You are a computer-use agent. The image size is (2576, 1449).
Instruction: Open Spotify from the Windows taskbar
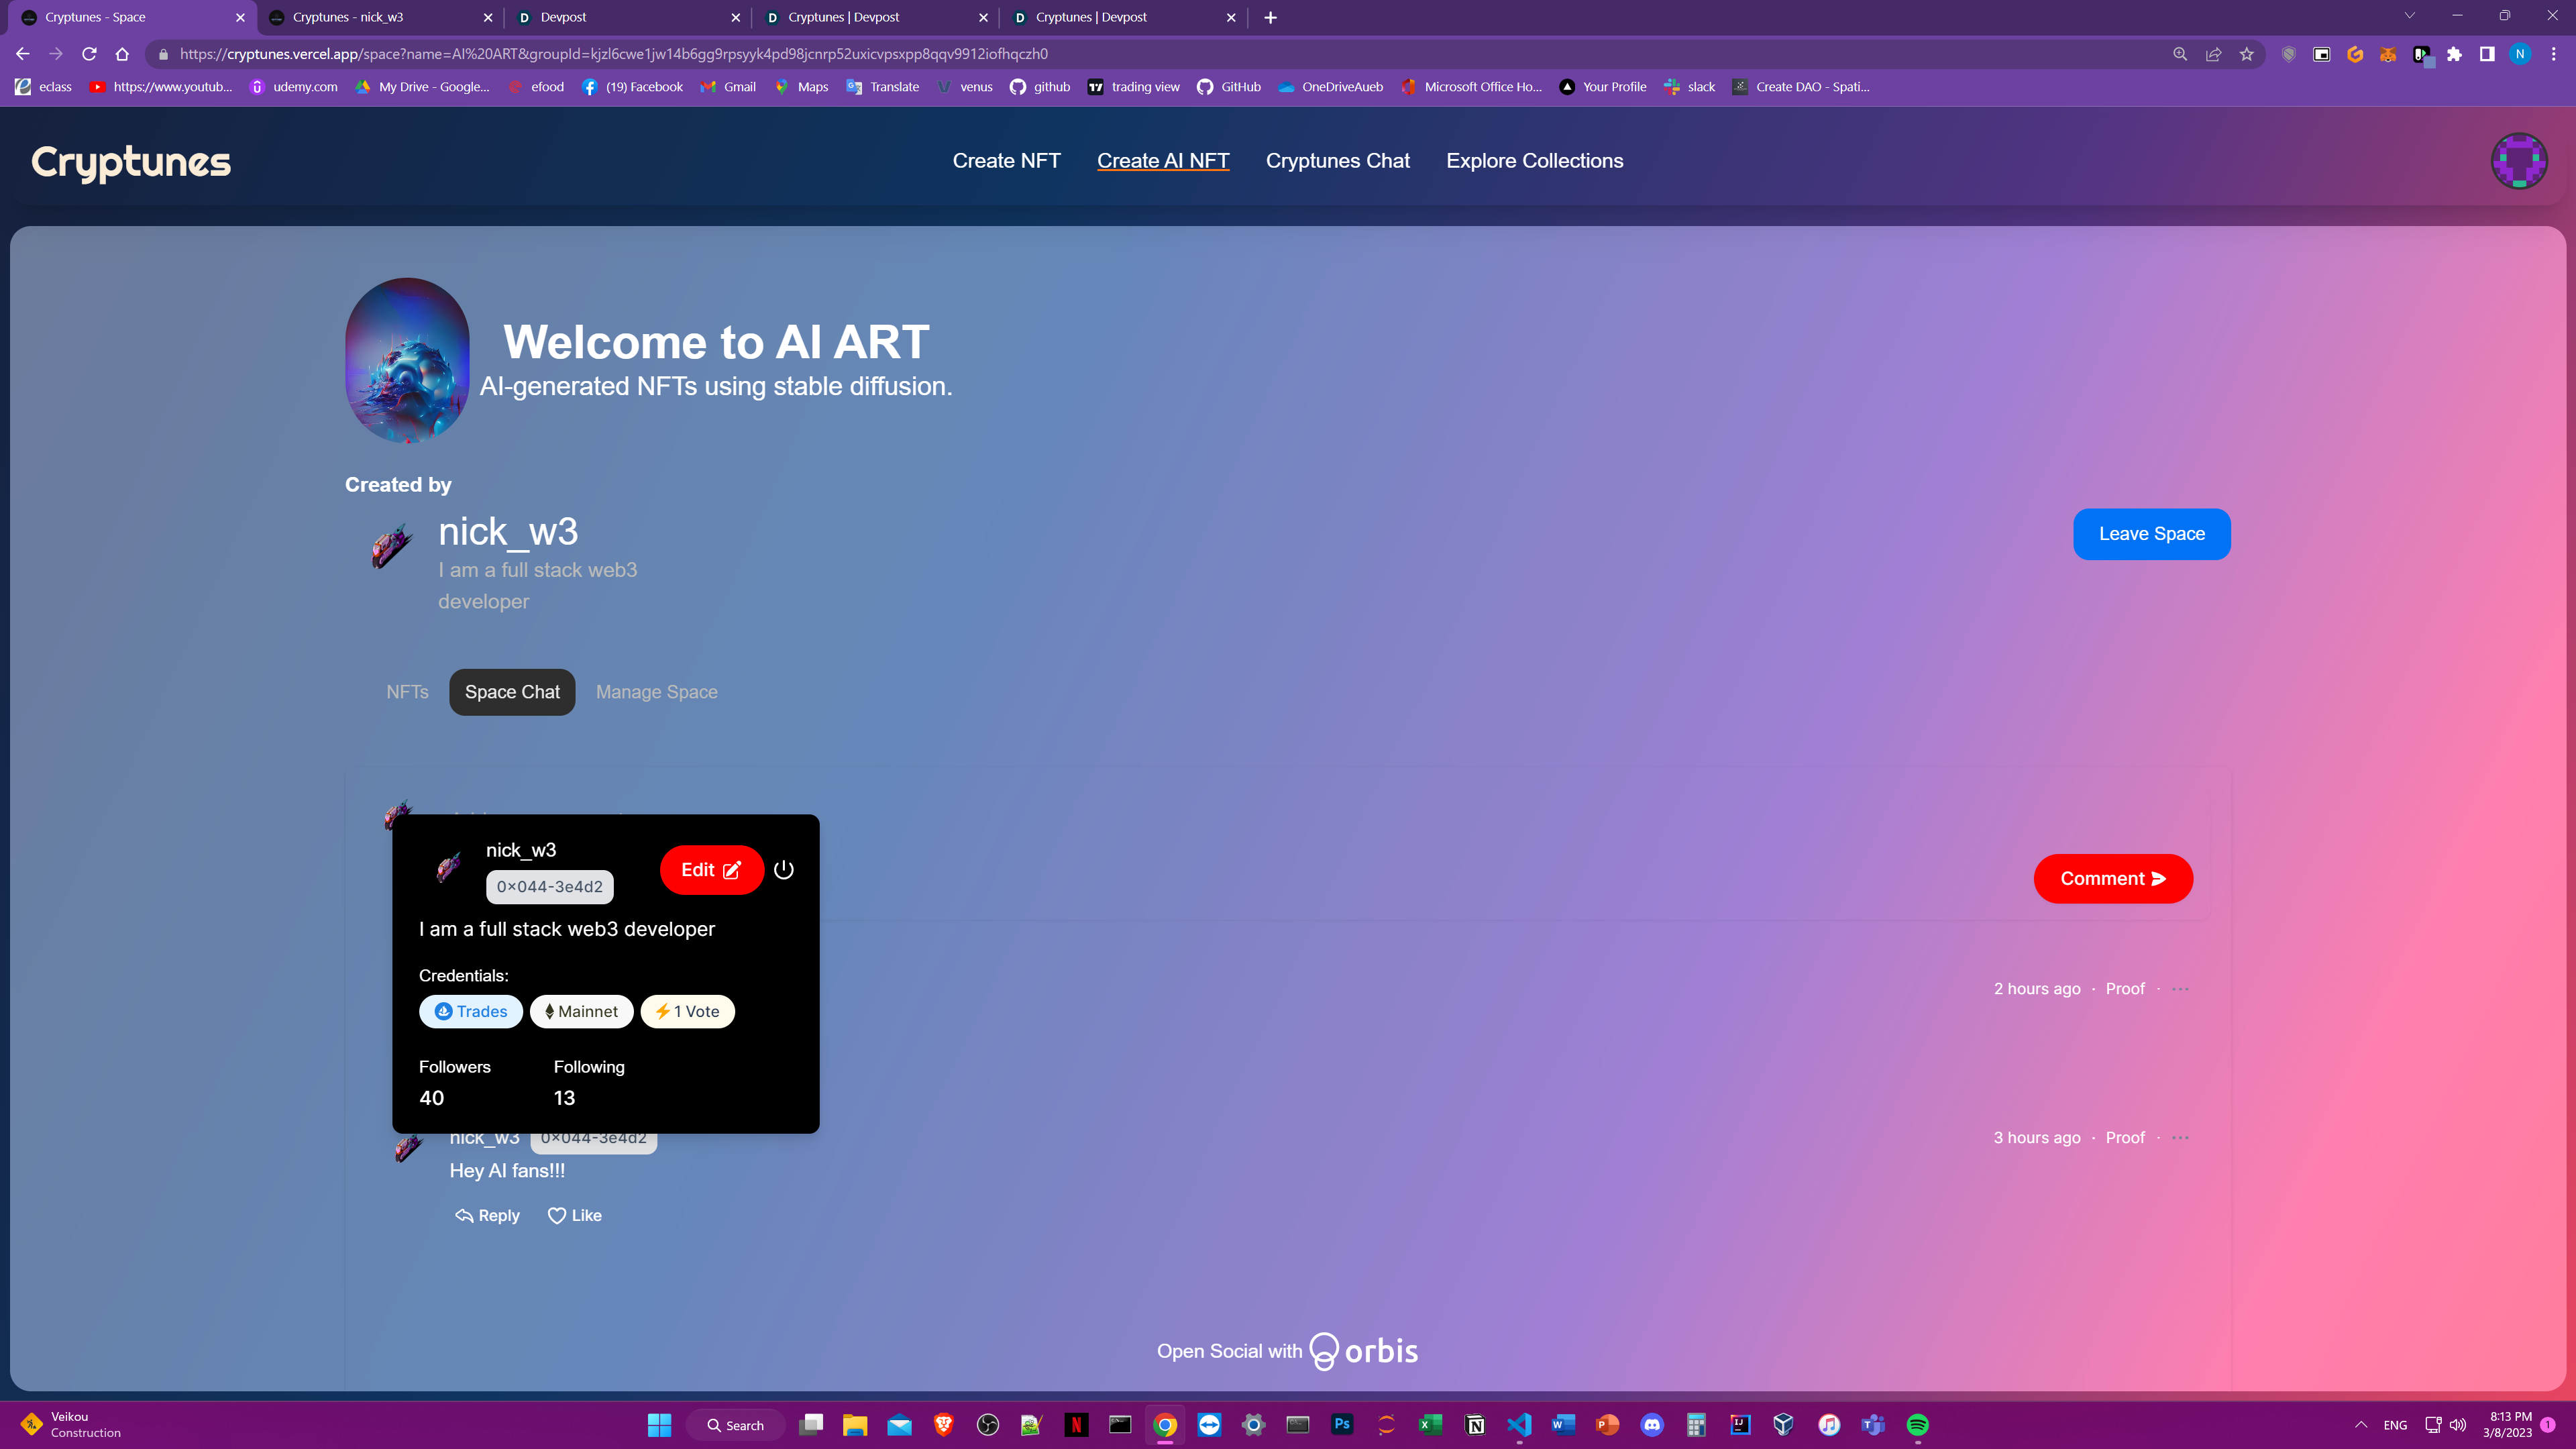pyautogui.click(x=1917, y=1425)
